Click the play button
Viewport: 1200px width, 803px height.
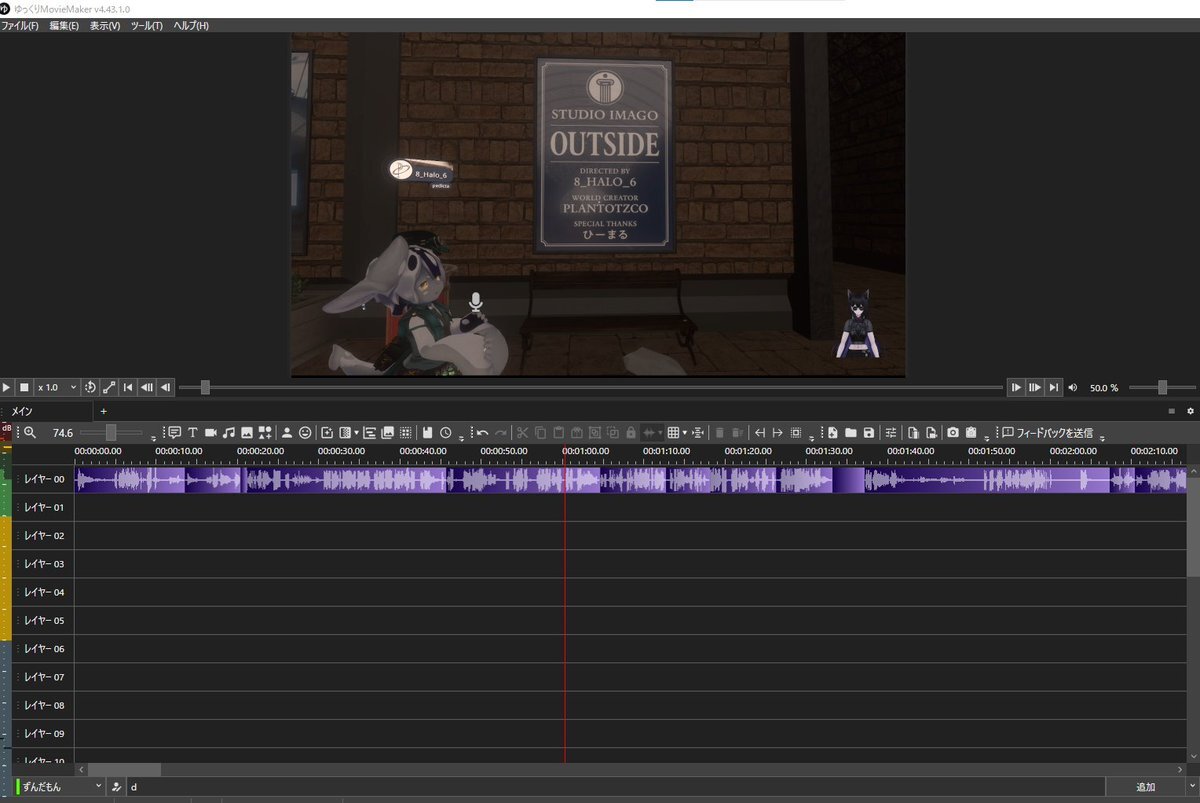(6, 387)
